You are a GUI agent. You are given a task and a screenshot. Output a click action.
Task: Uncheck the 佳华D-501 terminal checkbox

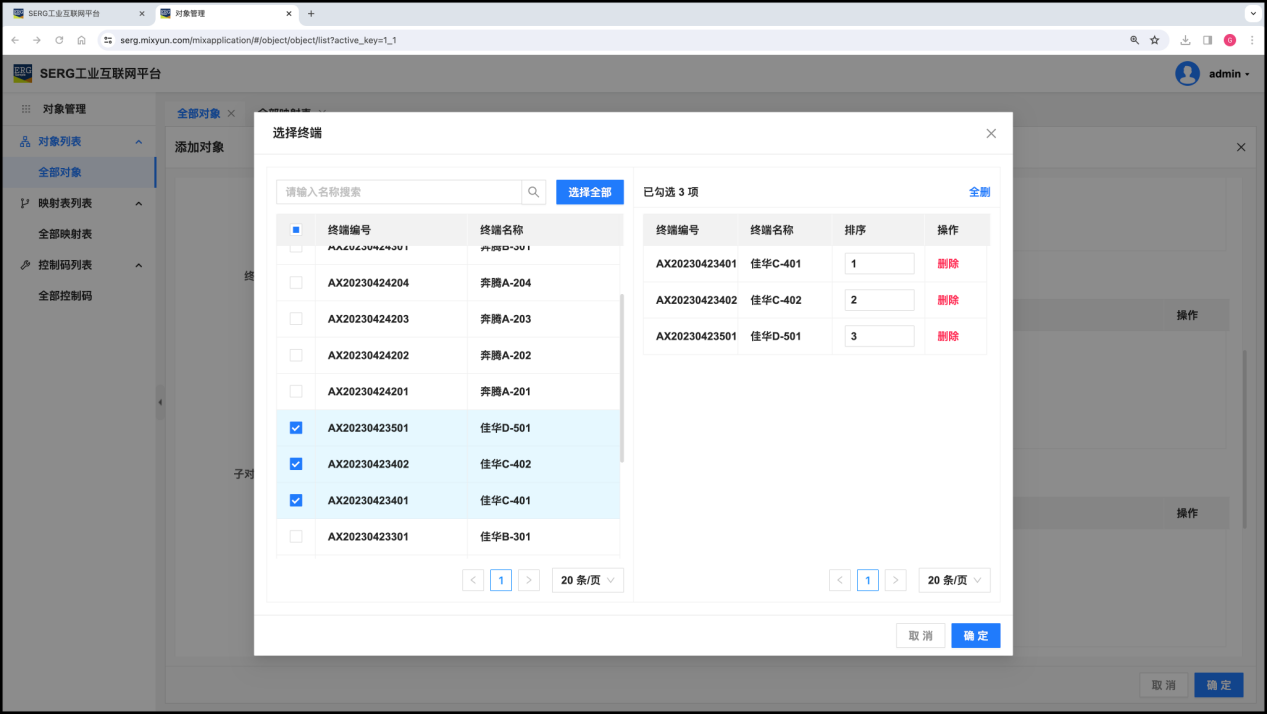[296, 428]
